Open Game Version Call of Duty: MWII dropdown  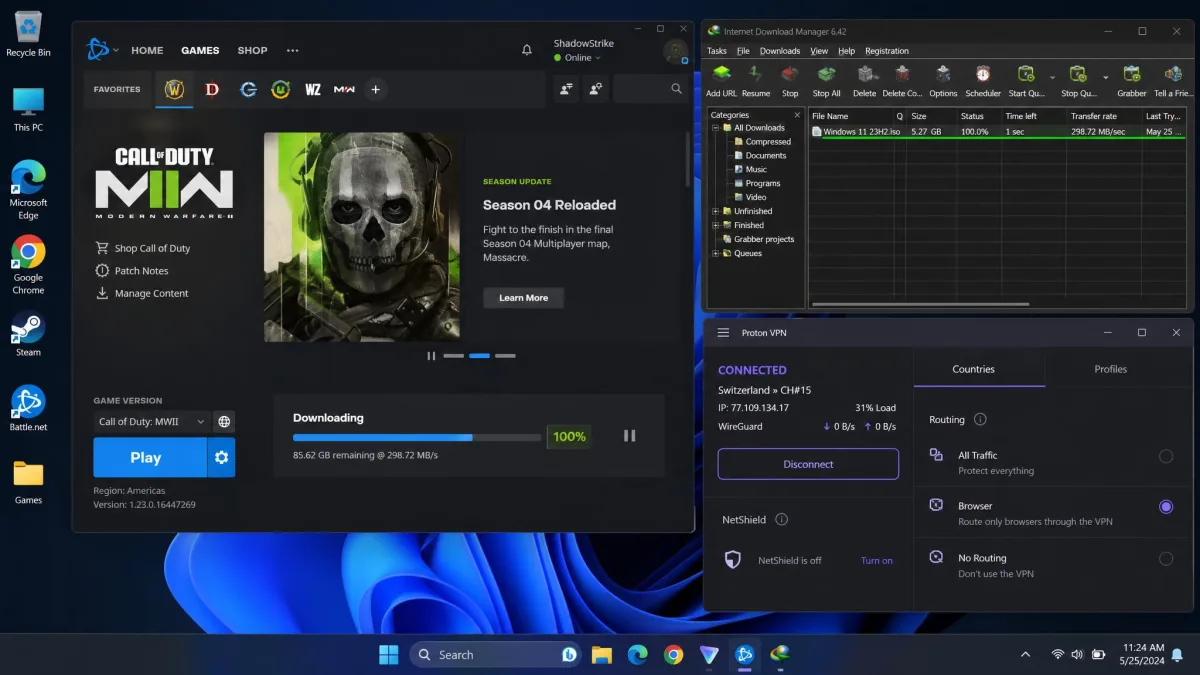click(150, 422)
